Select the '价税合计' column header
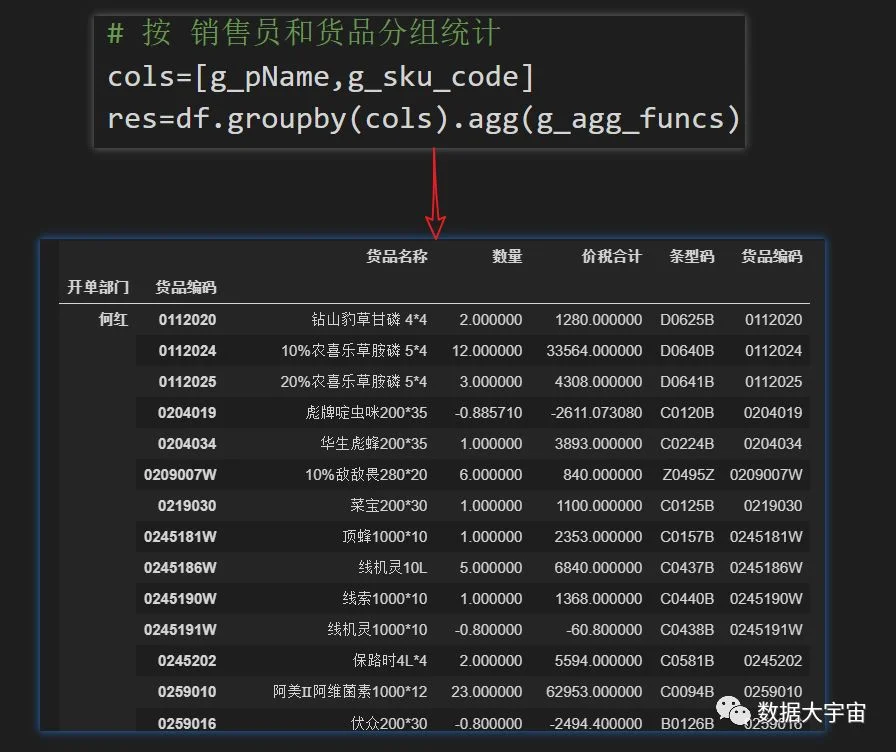Viewport: 896px width, 752px height. (x=611, y=256)
